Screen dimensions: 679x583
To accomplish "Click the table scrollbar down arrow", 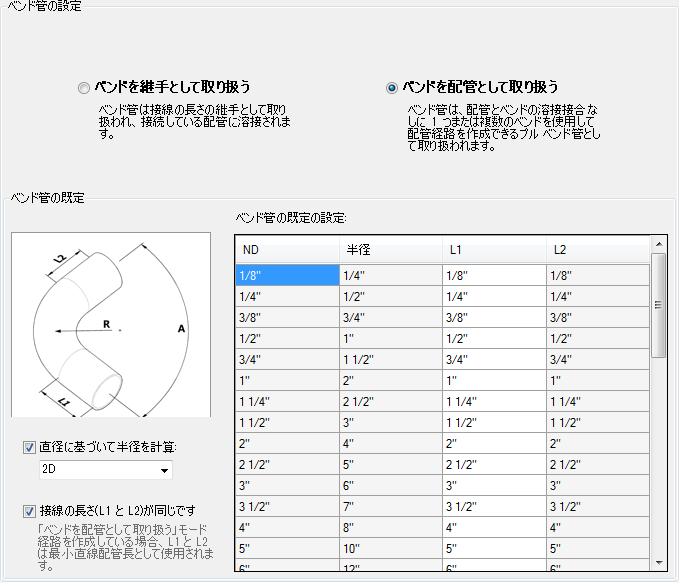I will coord(659,563).
